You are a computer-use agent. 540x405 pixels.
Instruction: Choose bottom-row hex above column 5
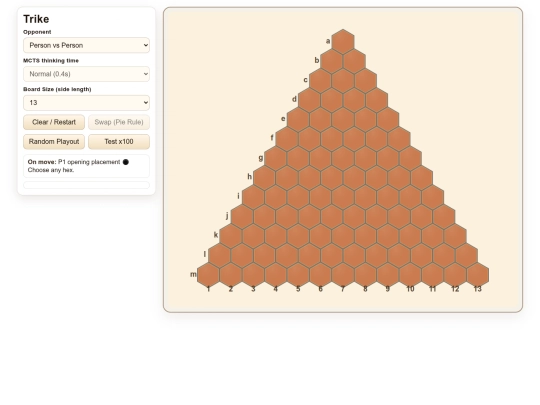click(298, 275)
